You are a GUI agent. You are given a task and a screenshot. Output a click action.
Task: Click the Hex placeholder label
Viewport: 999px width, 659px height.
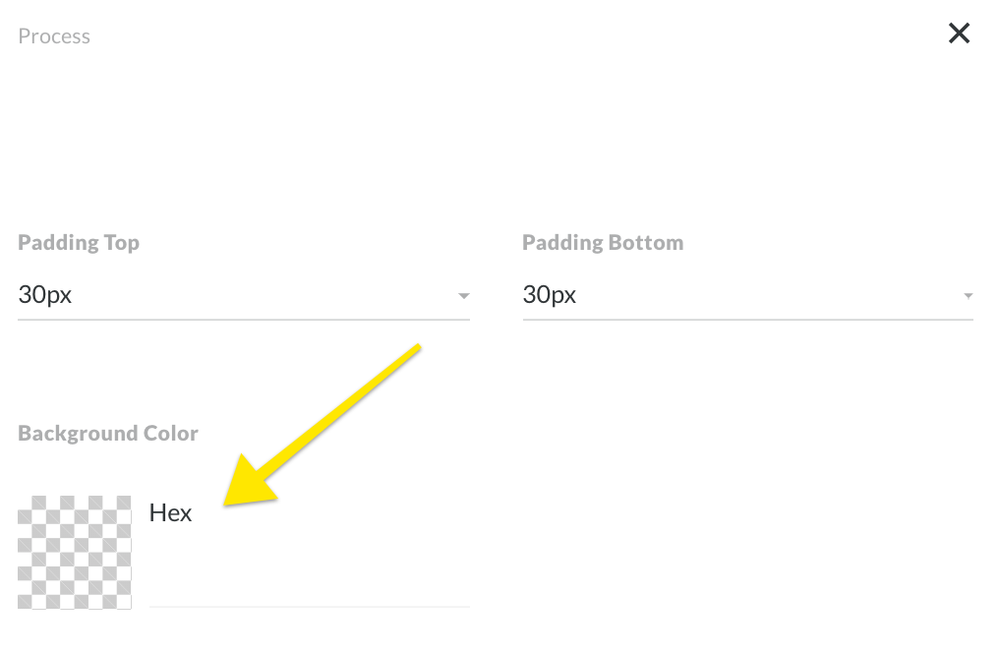pyautogui.click(x=170, y=513)
